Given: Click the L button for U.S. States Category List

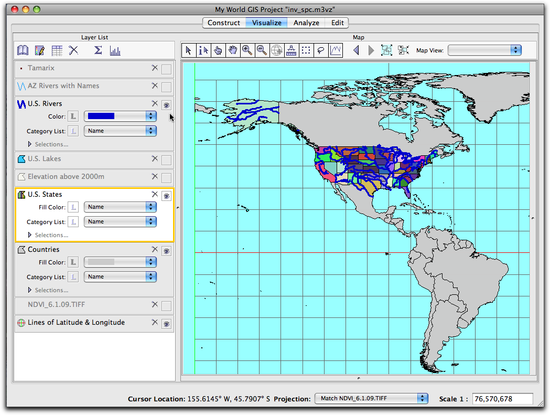Looking at the screenshot, I should coord(73,222).
